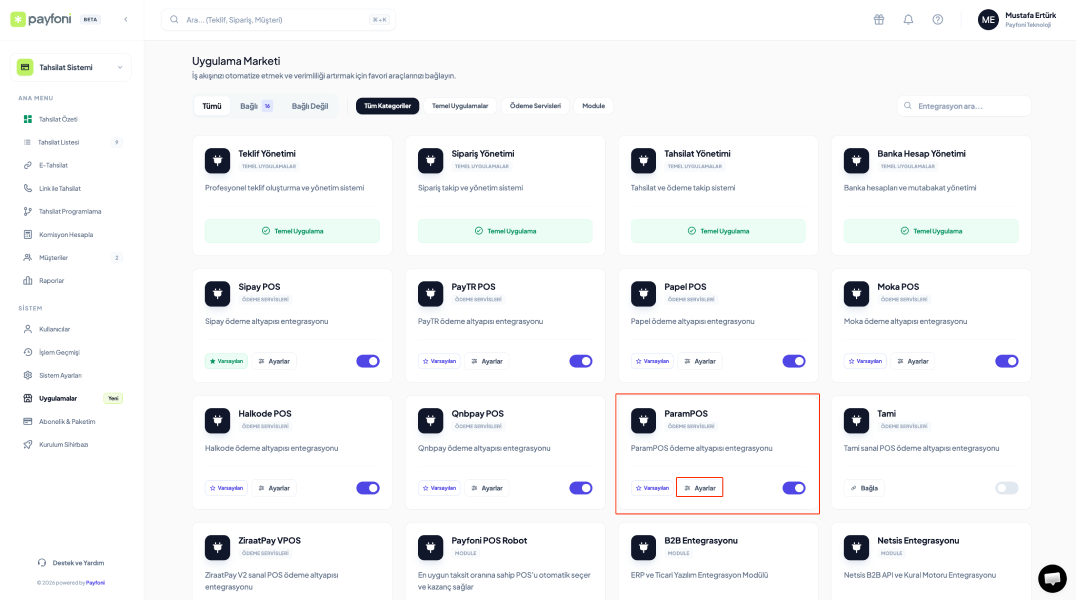Disable the Sipay POS toggle

[368, 361]
